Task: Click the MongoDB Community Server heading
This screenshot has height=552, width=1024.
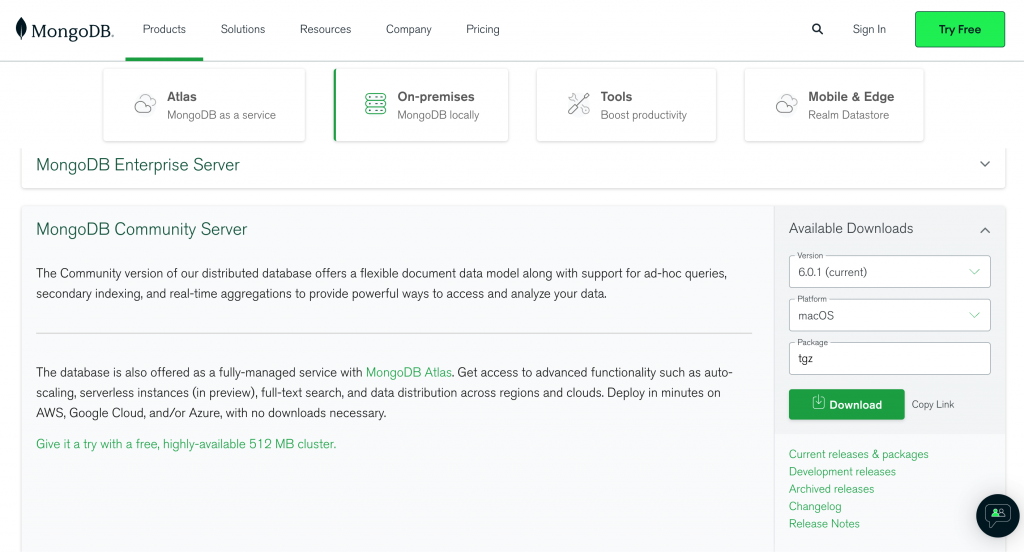Action: [142, 229]
